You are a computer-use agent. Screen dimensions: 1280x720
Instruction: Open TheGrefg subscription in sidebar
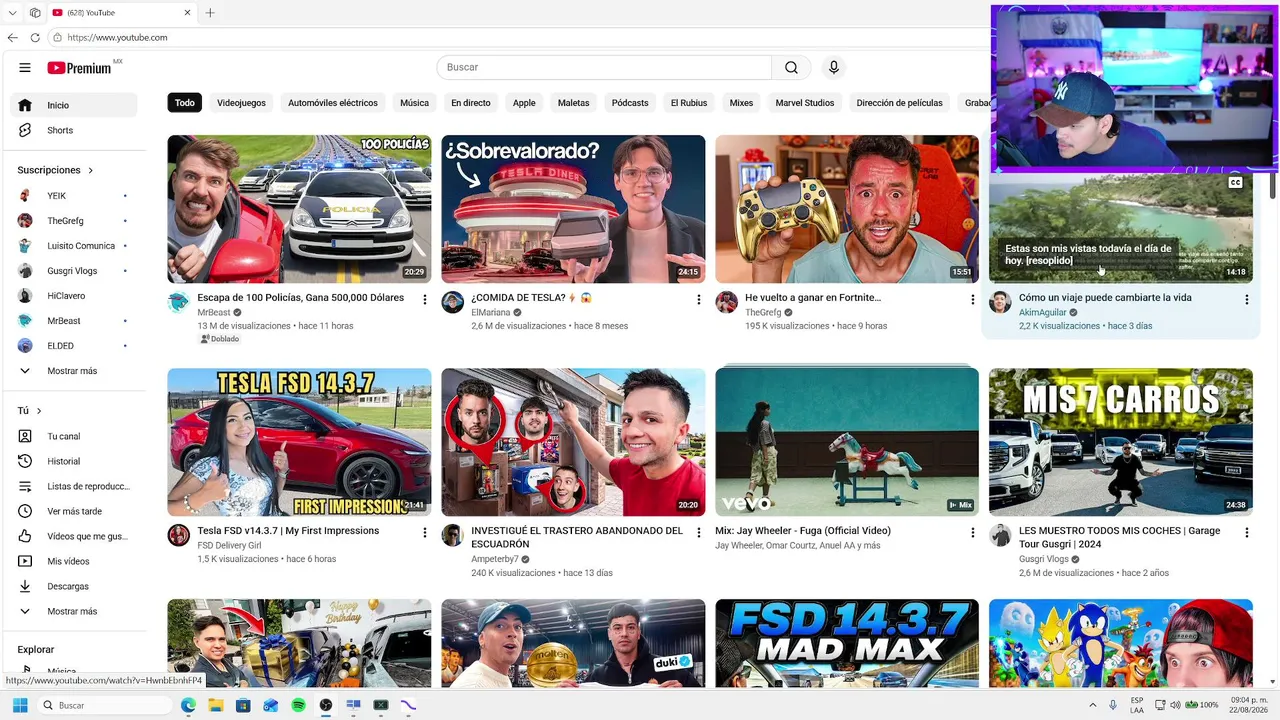pyautogui.click(x=74, y=221)
